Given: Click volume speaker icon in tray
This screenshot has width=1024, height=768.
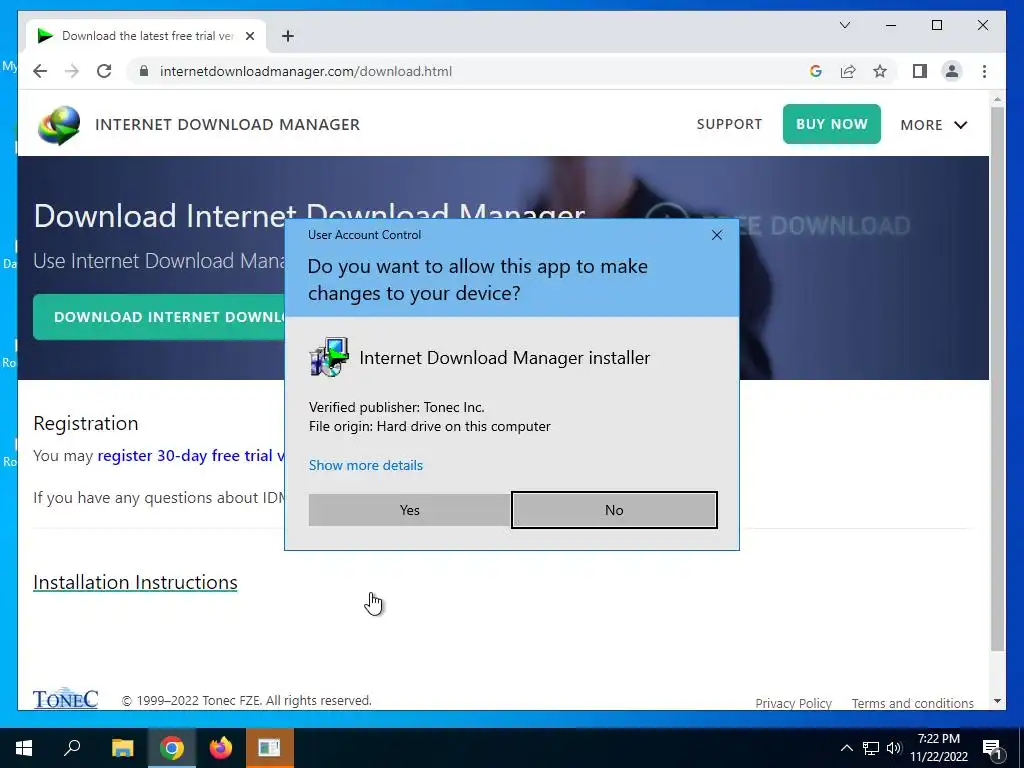Looking at the screenshot, I should (x=893, y=748).
